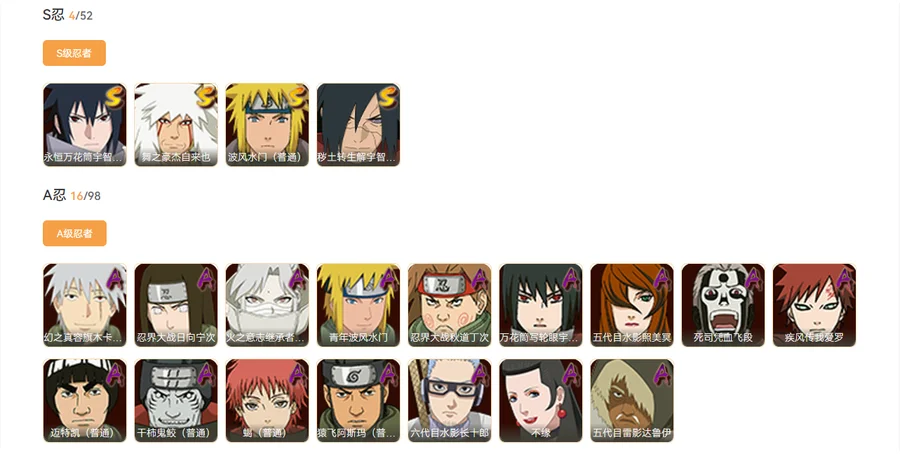The image size is (900, 454).
Task: Choose the 不缘 ninja portrait
Action: coord(541,401)
